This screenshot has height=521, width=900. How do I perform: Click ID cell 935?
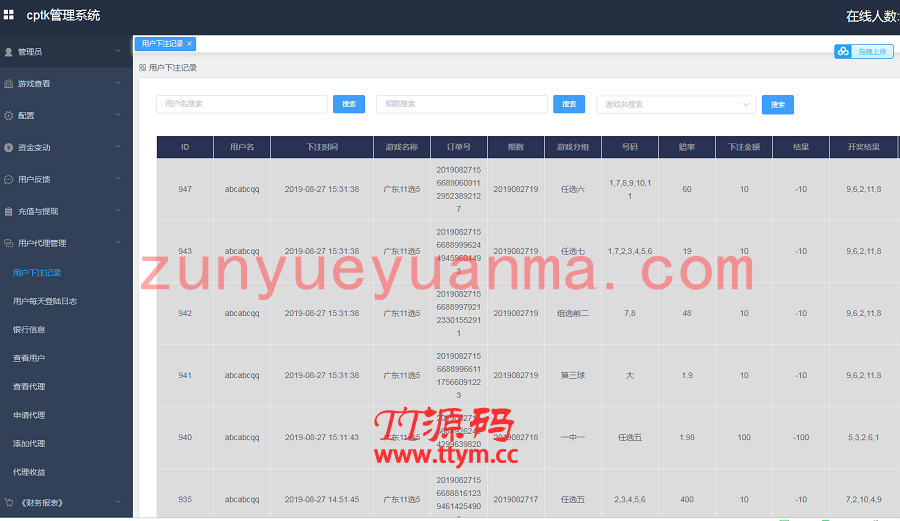coord(185,499)
